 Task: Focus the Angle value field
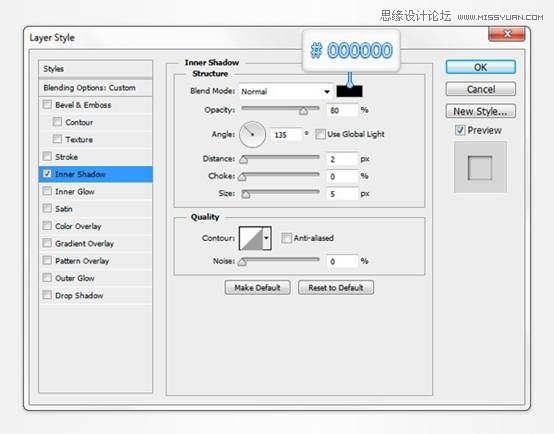click(286, 135)
